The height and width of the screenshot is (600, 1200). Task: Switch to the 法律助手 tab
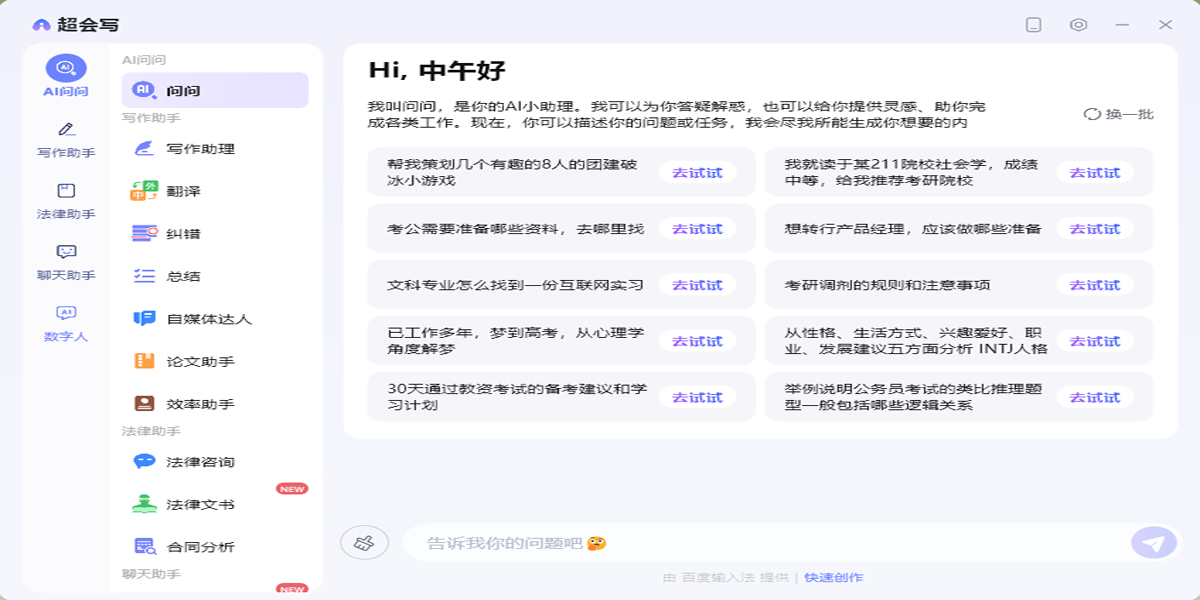[66, 201]
